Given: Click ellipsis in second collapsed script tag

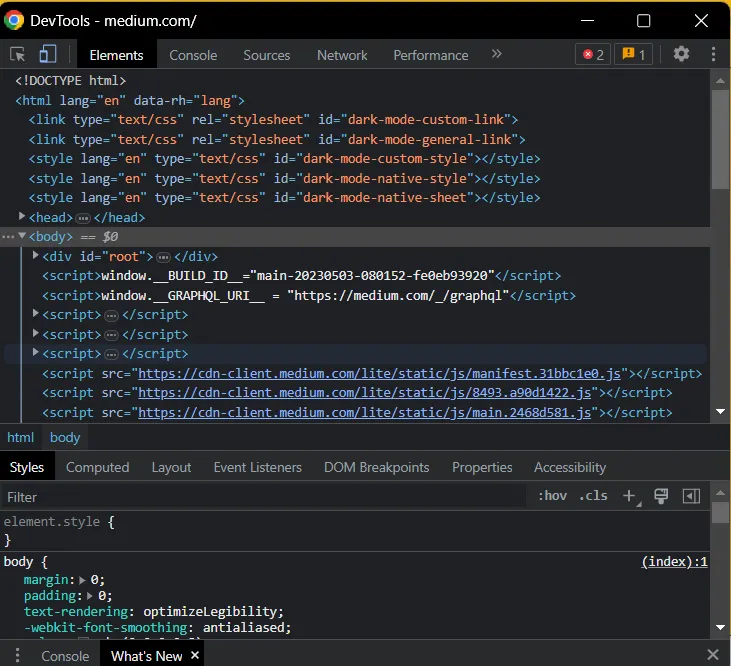Looking at the screenshot, I should click(111, 335).
